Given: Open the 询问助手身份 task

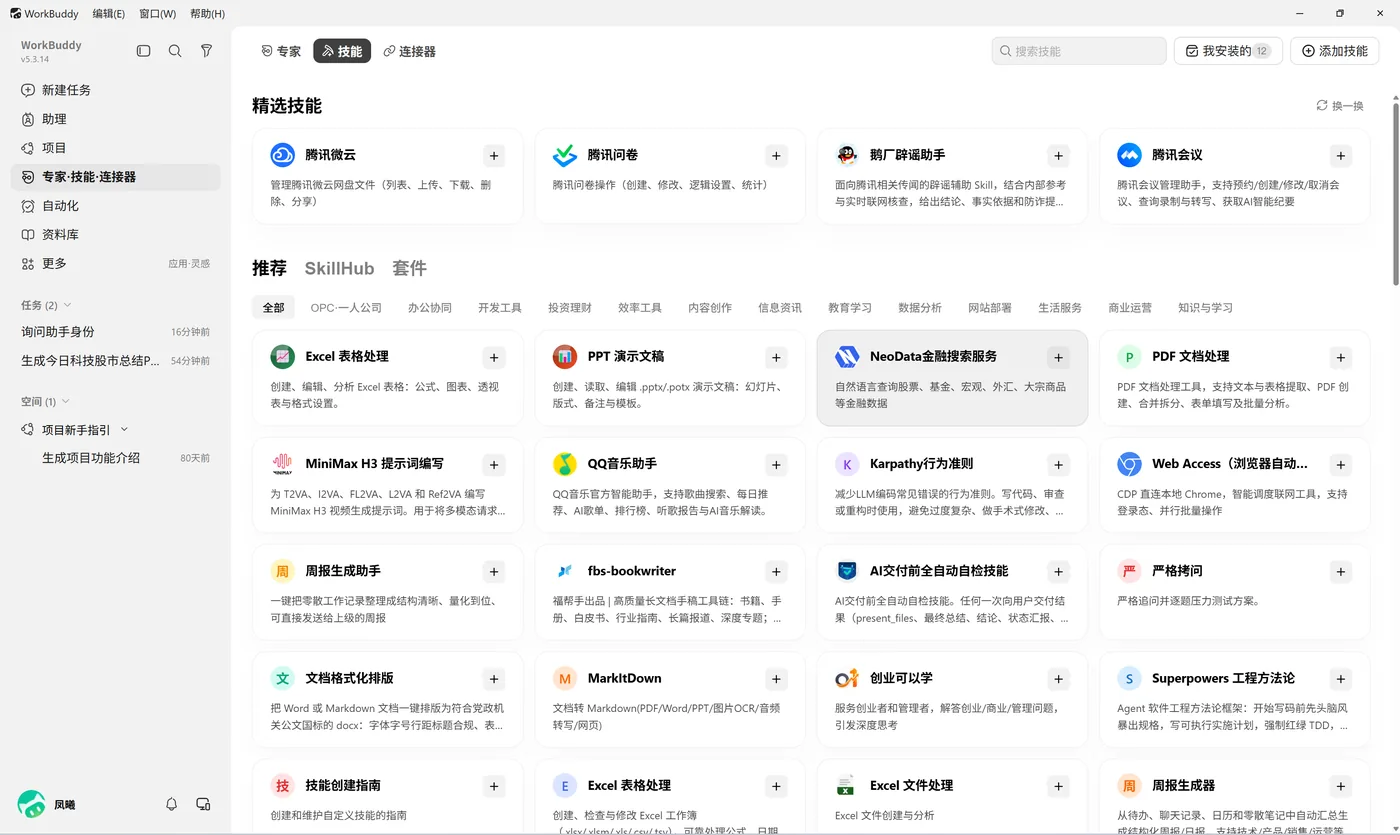Looking at the screenshot, I should (x=116, y=332).
